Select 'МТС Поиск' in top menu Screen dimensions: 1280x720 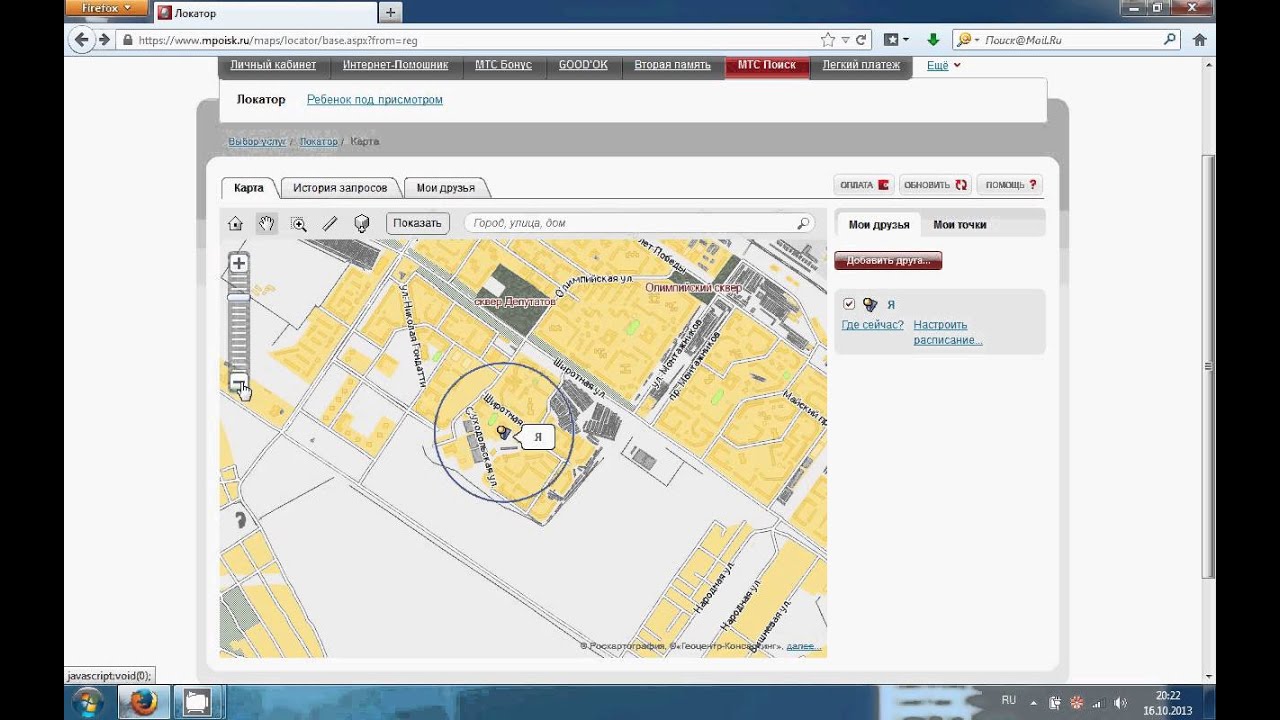click(767, 65)
